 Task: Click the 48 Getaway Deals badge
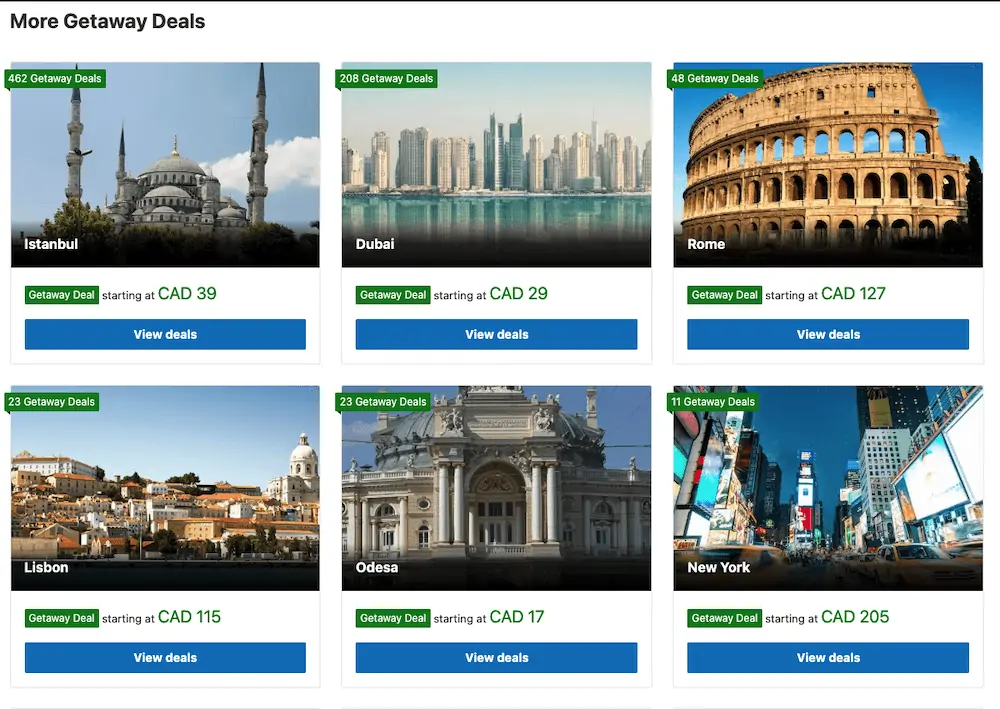(x=715, y=78)
